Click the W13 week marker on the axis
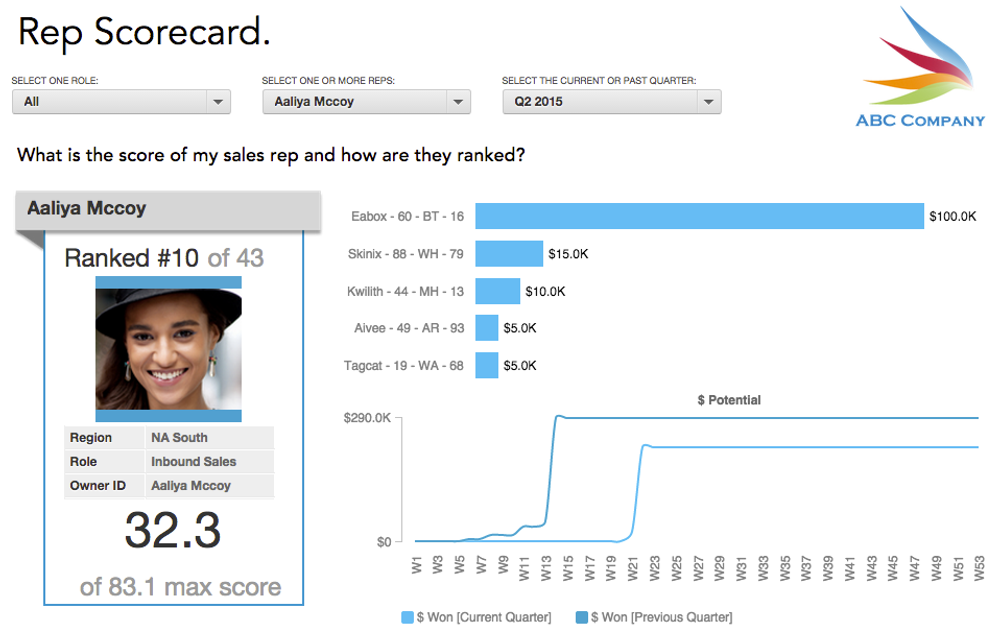 (x=546, y=568)
